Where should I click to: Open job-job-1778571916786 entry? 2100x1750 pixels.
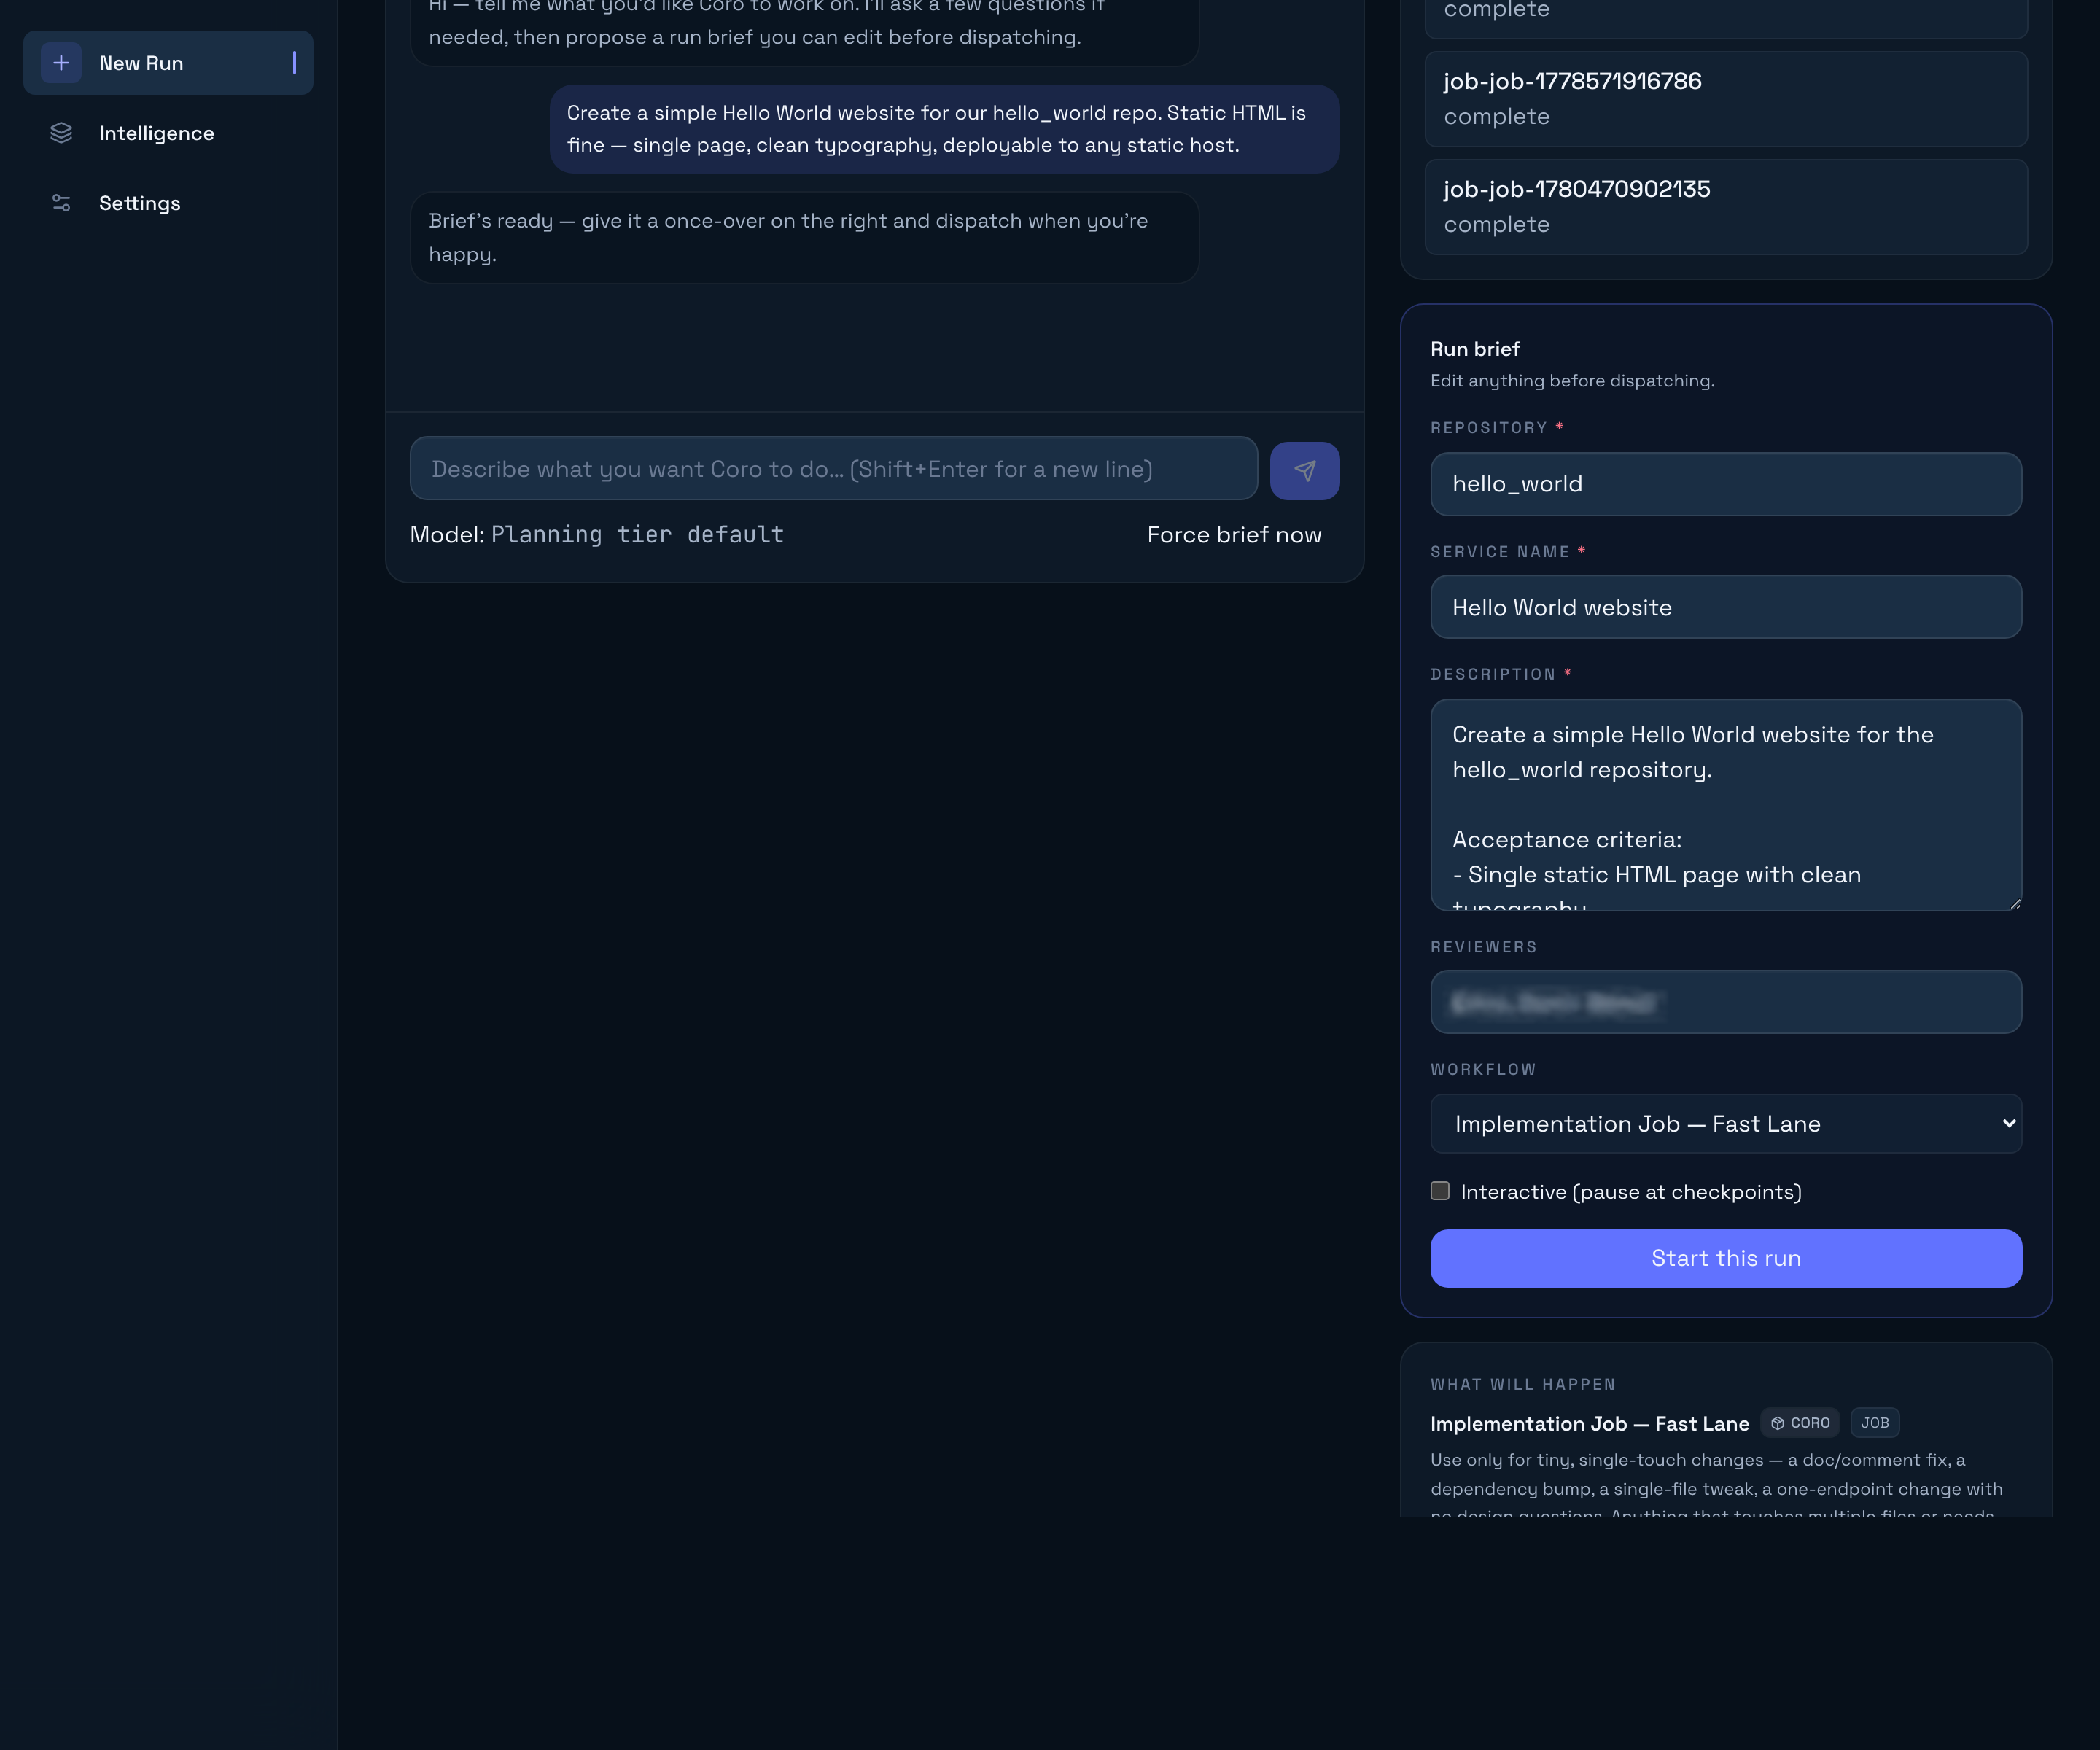pyautogui.click(x=1726, y=99)
